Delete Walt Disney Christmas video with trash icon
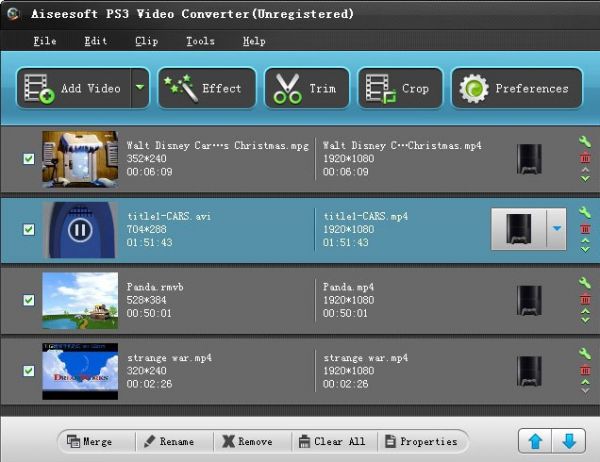This screenshot has width=600, height=462. pyautogui.click(x=585, y=157)
